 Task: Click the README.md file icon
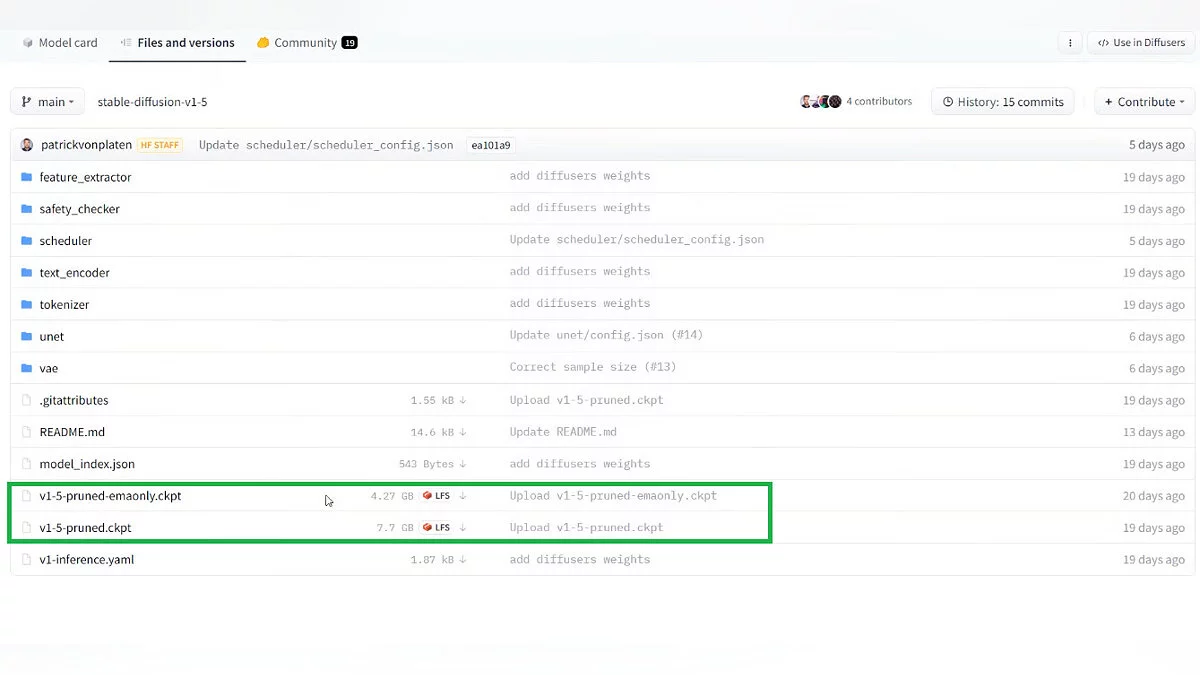coord(27,433)
